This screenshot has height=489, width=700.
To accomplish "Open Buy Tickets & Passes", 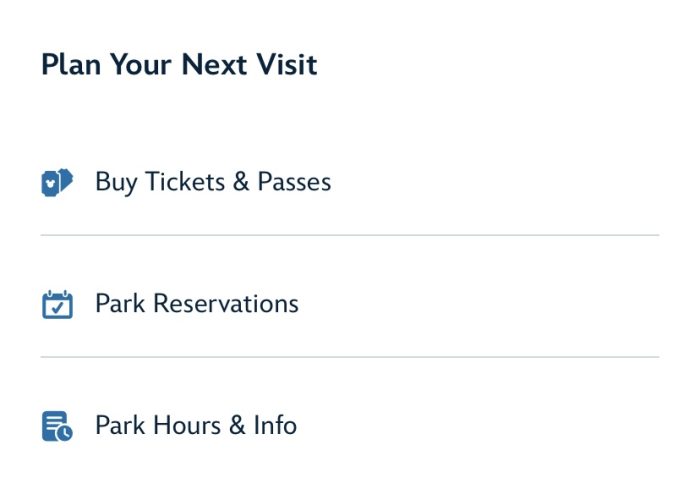I will 212,182.
